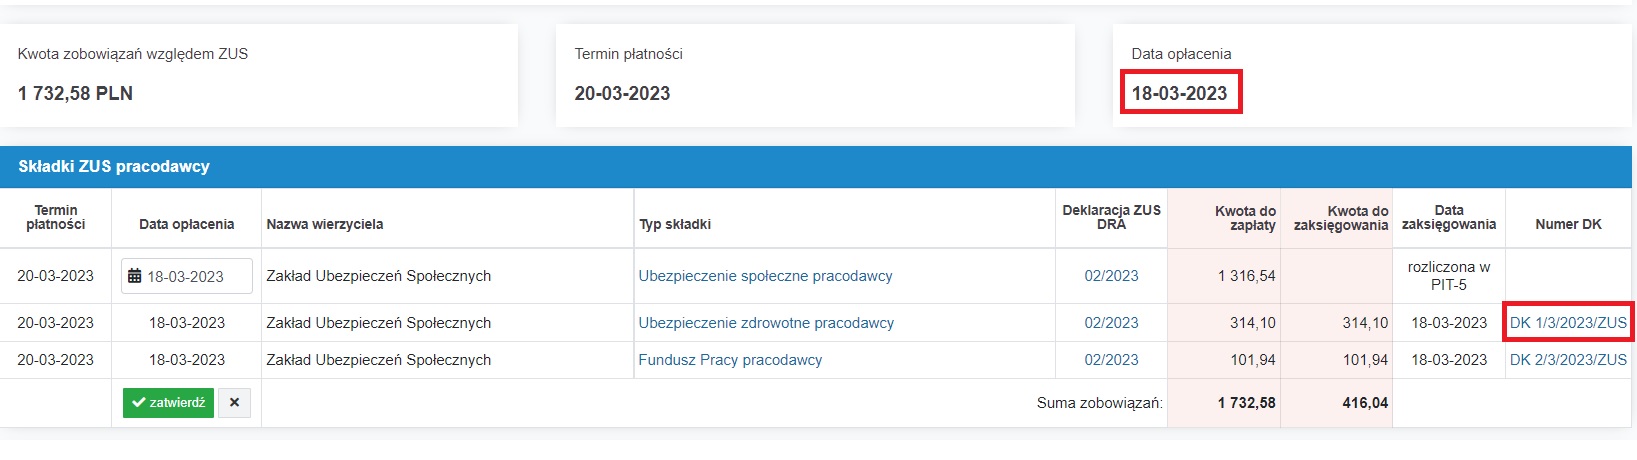The height and width of the screenshot is (460, 1637).
Task: Click the Numer DK column header
Action: pyautogui.click(x=1568, y=224)
